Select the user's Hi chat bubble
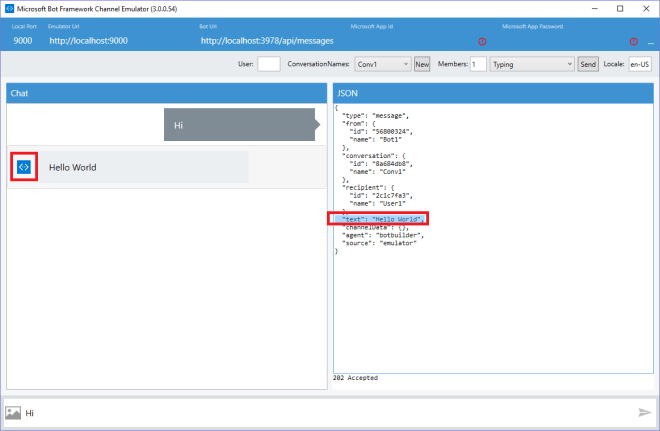660x431 pixels. tap(240, 125)
